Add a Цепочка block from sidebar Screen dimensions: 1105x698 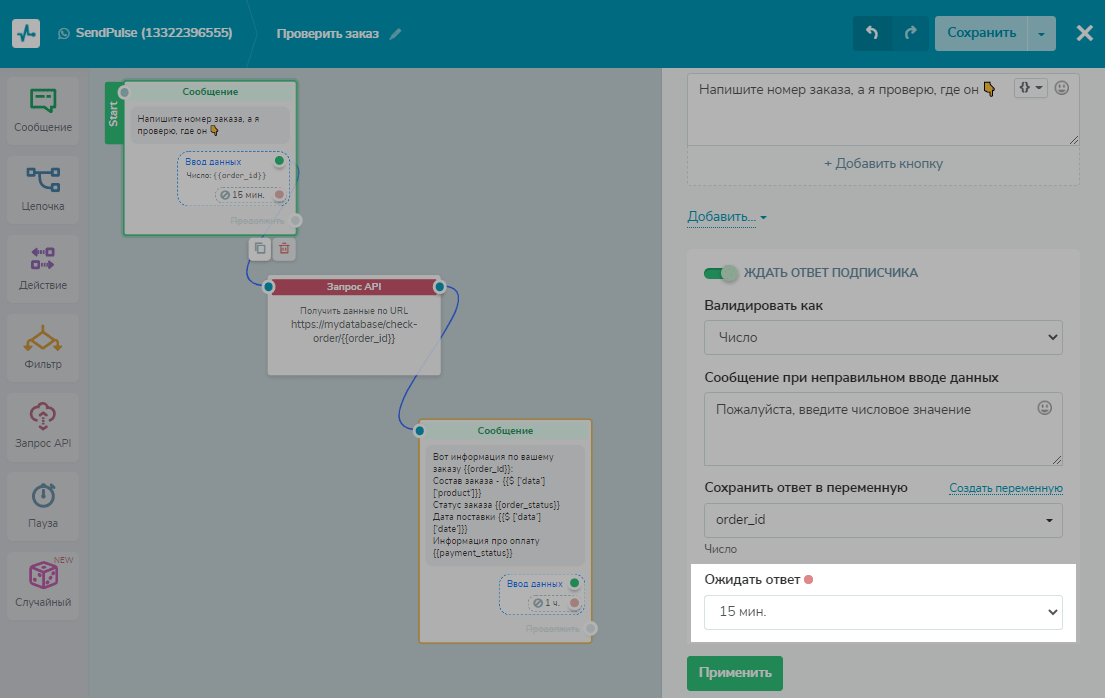43,190
